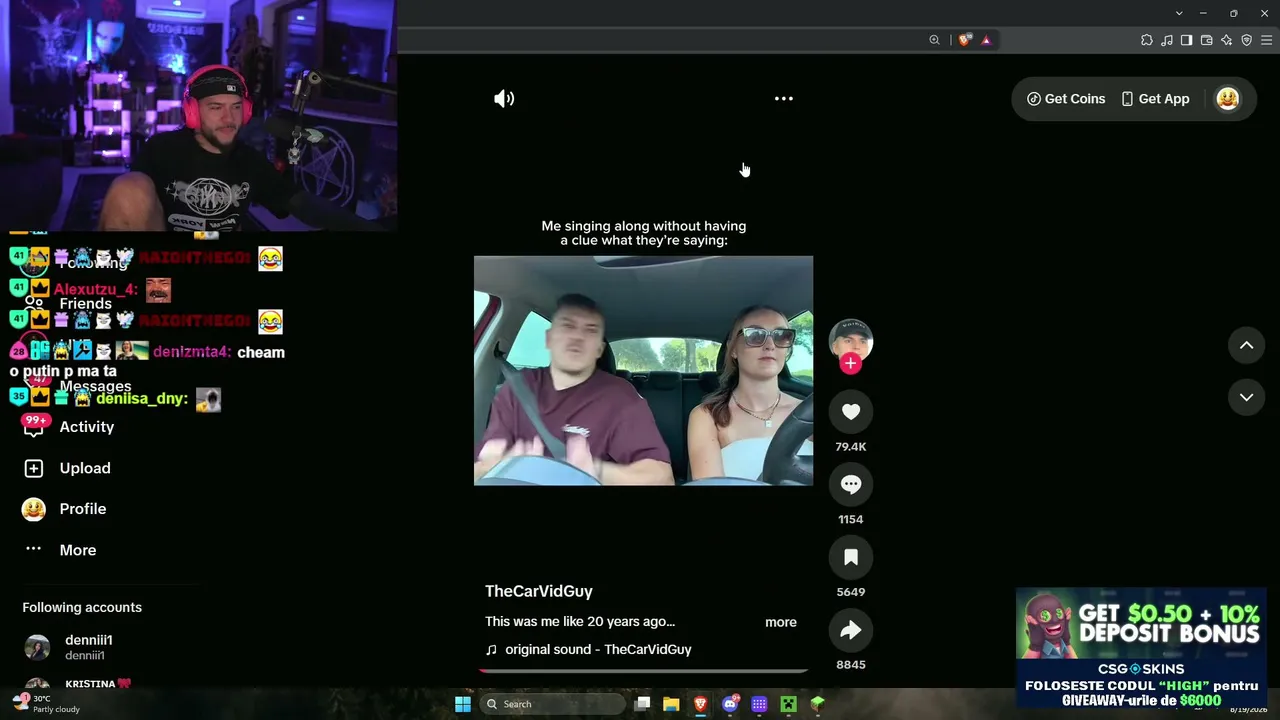
Task: Open the browser zoom magnifier icon
Action: 934,40
